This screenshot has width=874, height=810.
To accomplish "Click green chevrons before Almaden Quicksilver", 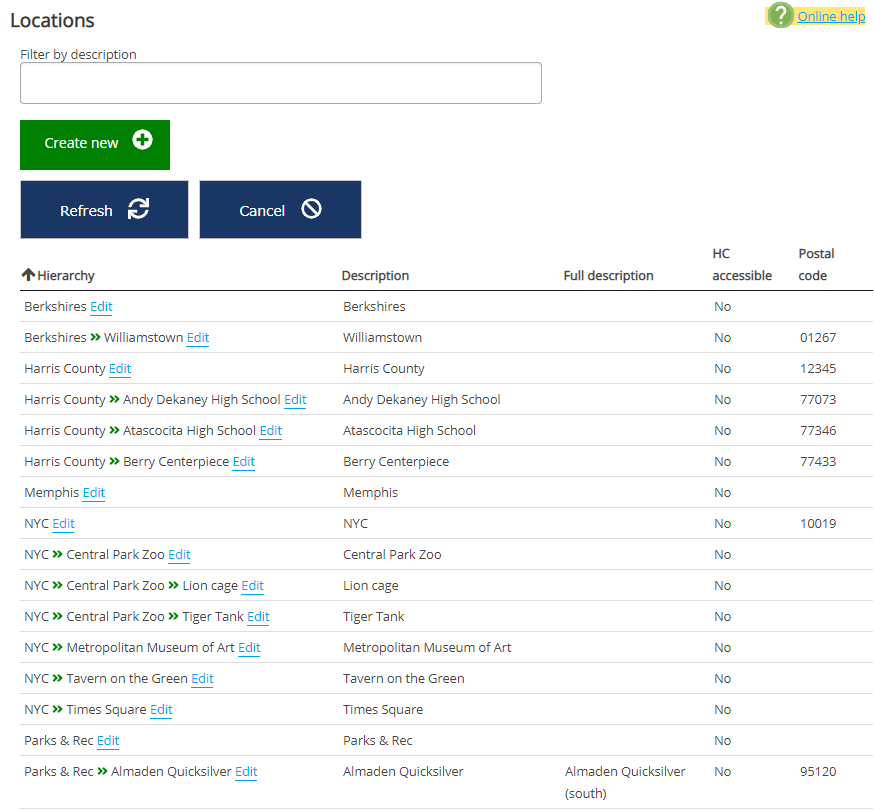I will (102, 772).
